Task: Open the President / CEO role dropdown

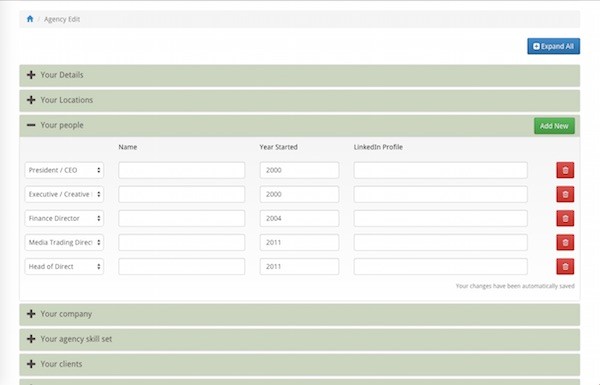Action: [64, 170]
